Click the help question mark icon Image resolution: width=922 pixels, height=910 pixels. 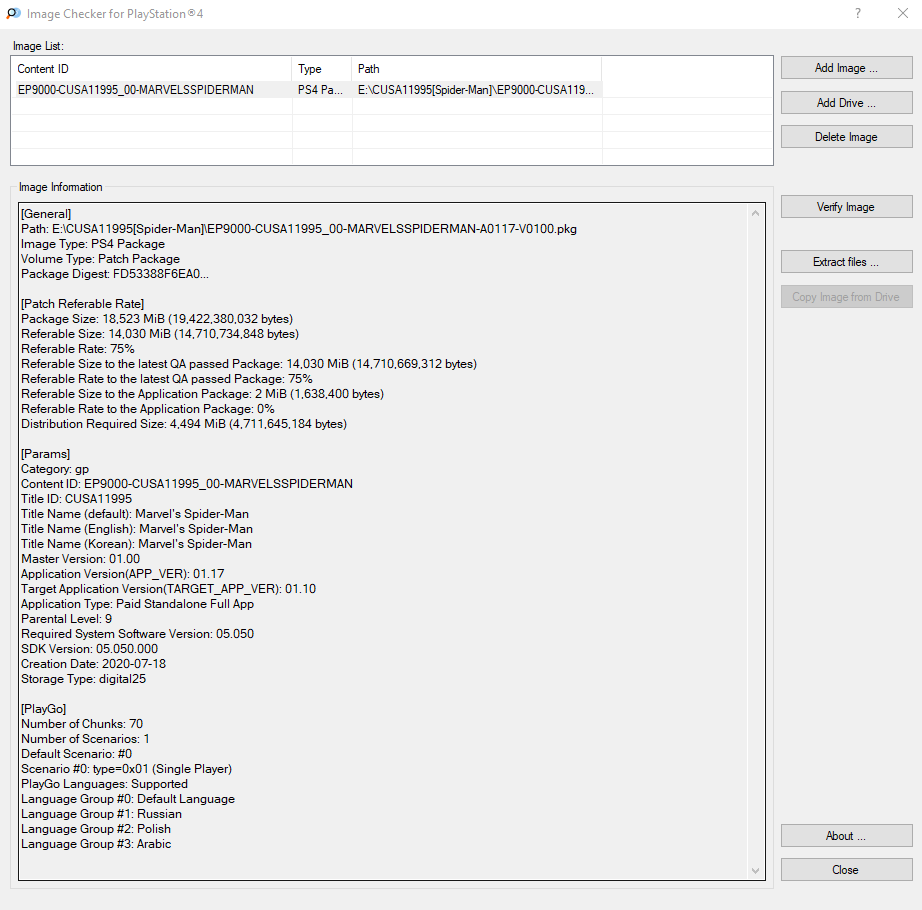(x=858, y=14)
